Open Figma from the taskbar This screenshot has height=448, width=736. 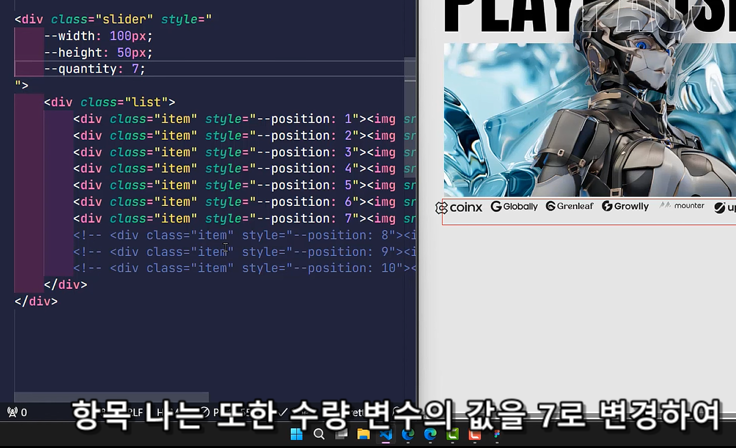497,434
